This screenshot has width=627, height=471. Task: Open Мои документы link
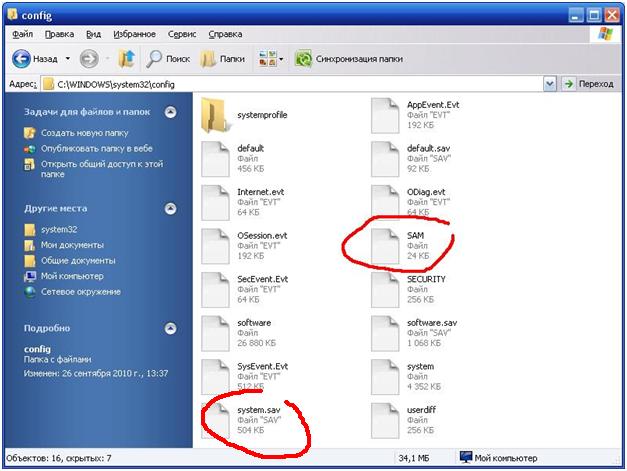coord(72,245)
